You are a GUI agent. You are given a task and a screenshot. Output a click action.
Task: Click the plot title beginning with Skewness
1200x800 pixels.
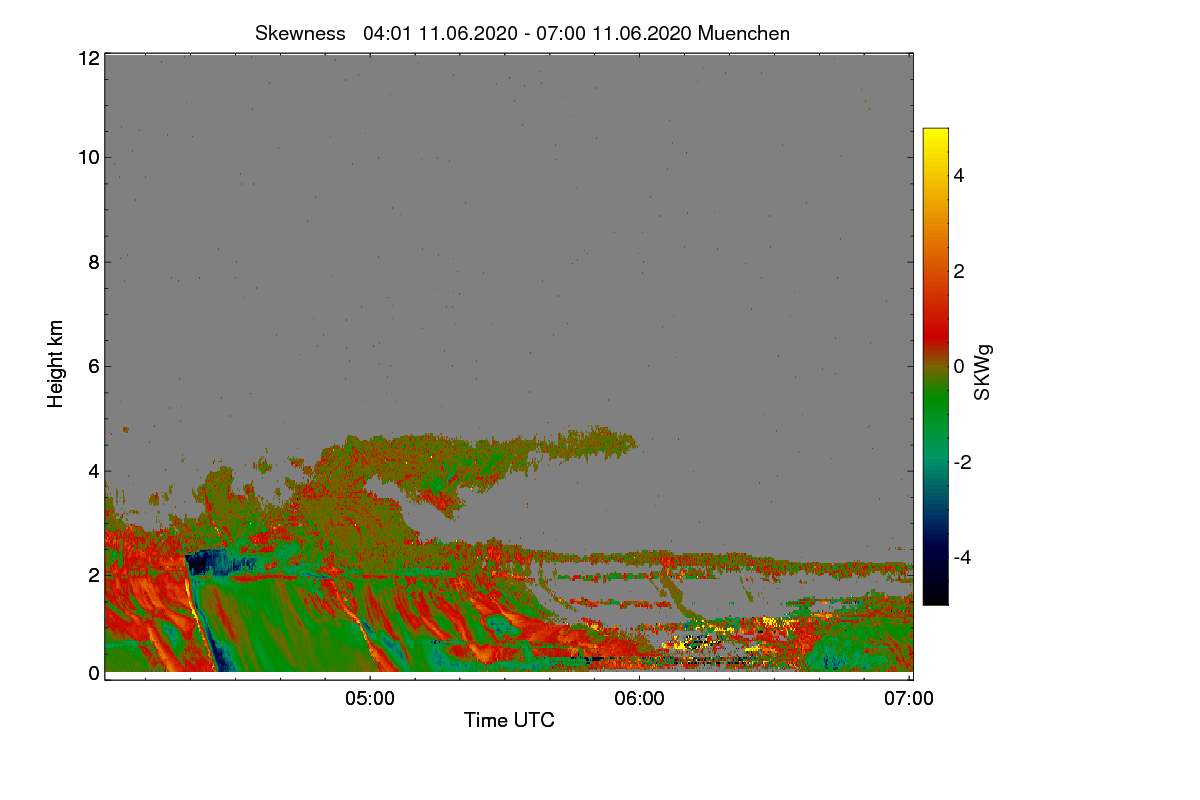point(522,33)
